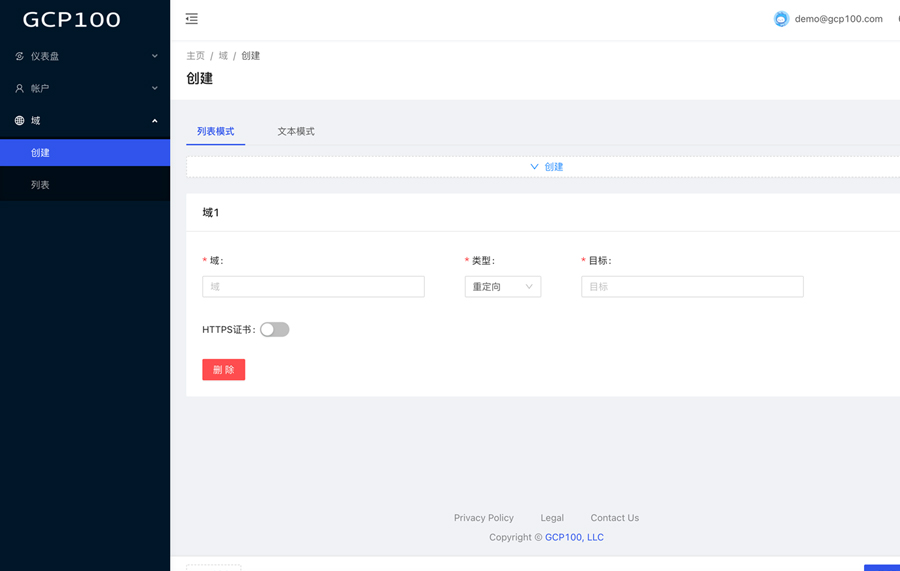
Task: Click the GCP100 logo
Action: [x=72, y=20]
